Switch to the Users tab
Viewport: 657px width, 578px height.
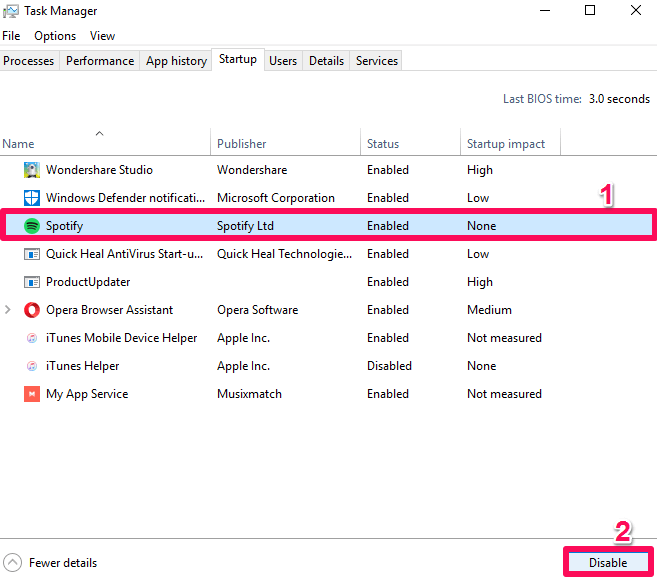[283, 61]
